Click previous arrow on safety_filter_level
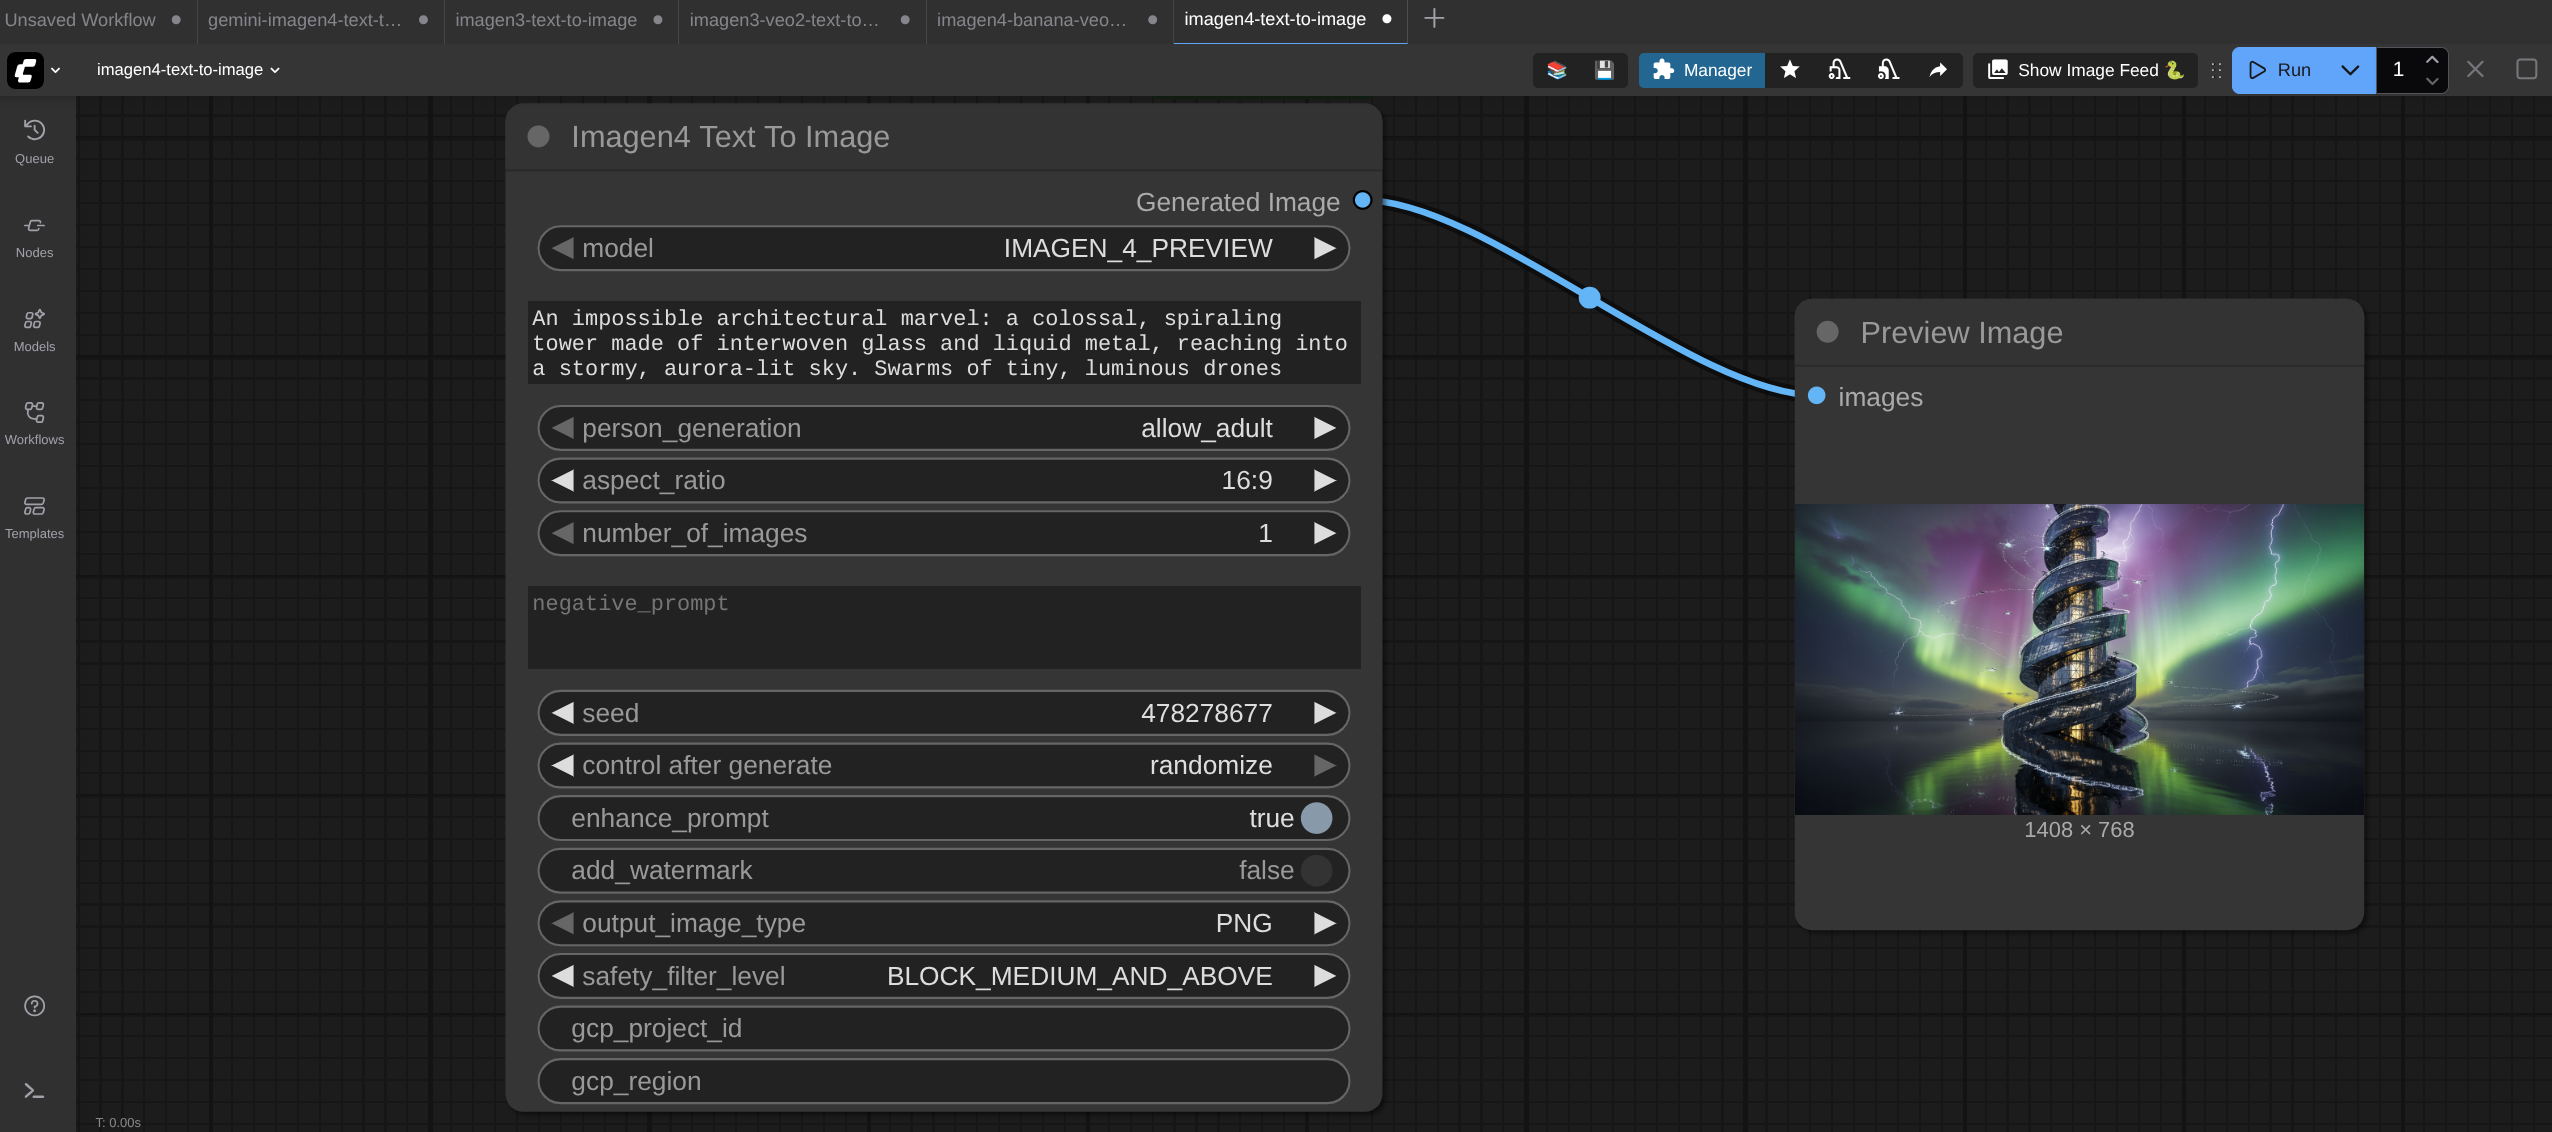Viewport: 2552px width, 1132px height. [563, 976]
